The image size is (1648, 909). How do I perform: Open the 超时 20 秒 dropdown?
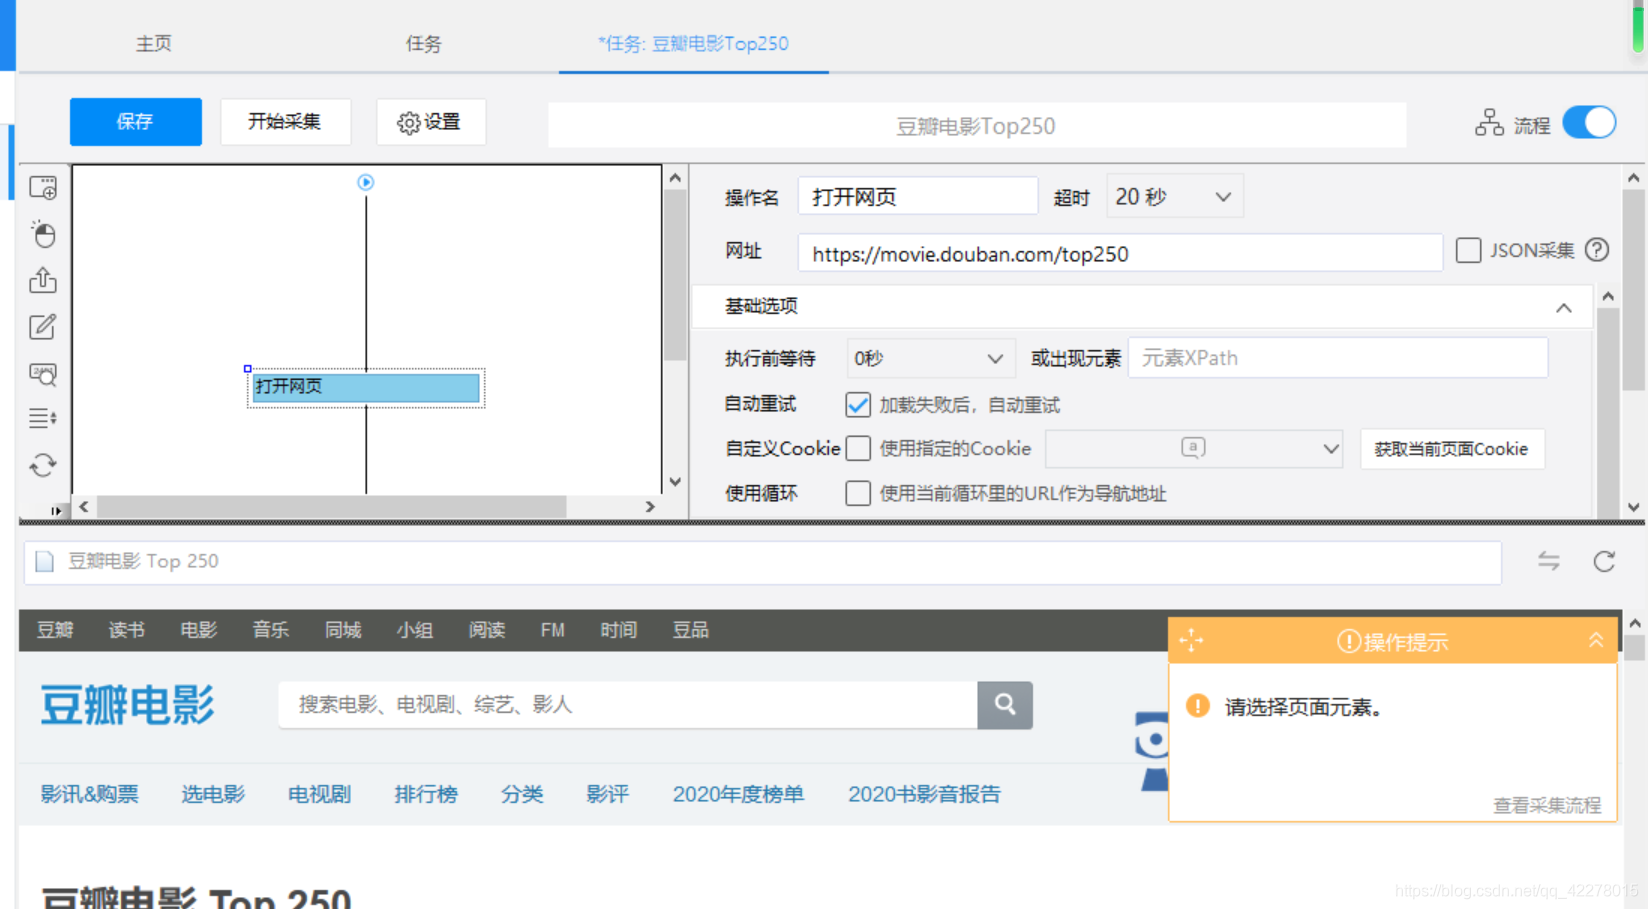[1174, 197]
